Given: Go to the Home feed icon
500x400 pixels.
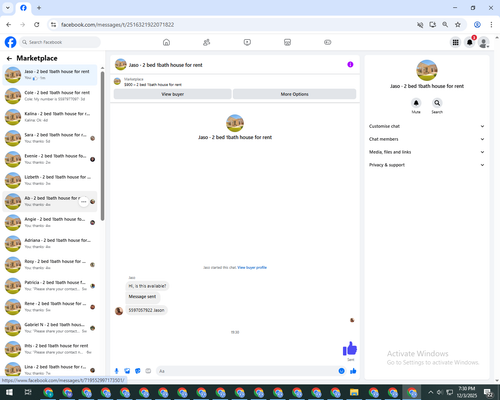Looking at the screenshot, I should point(166,42).
